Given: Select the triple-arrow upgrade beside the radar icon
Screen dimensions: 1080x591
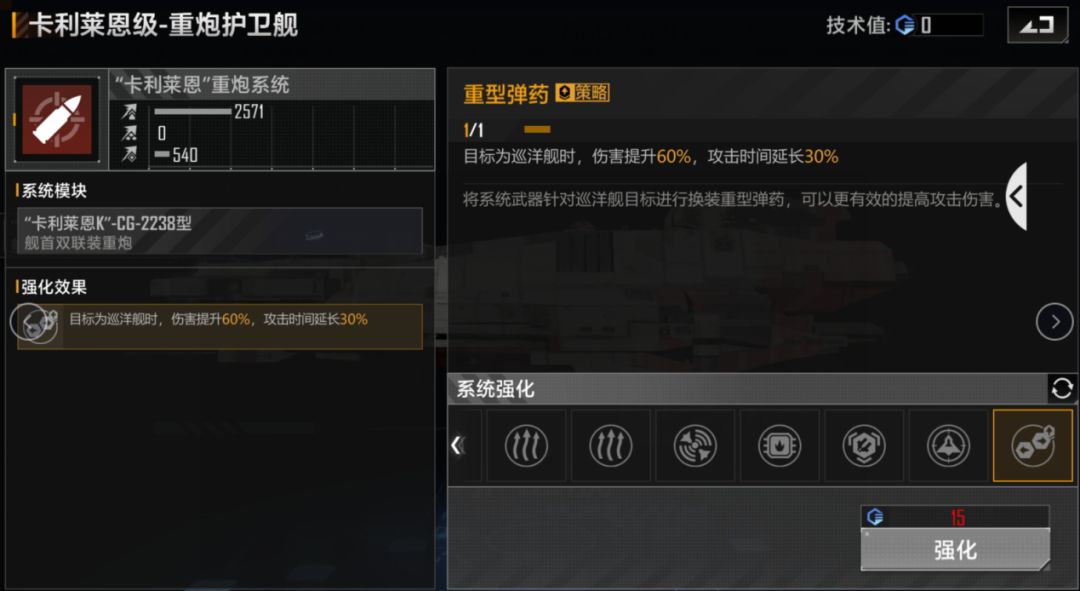Looking at the screenshot, I should coord(610,445).
